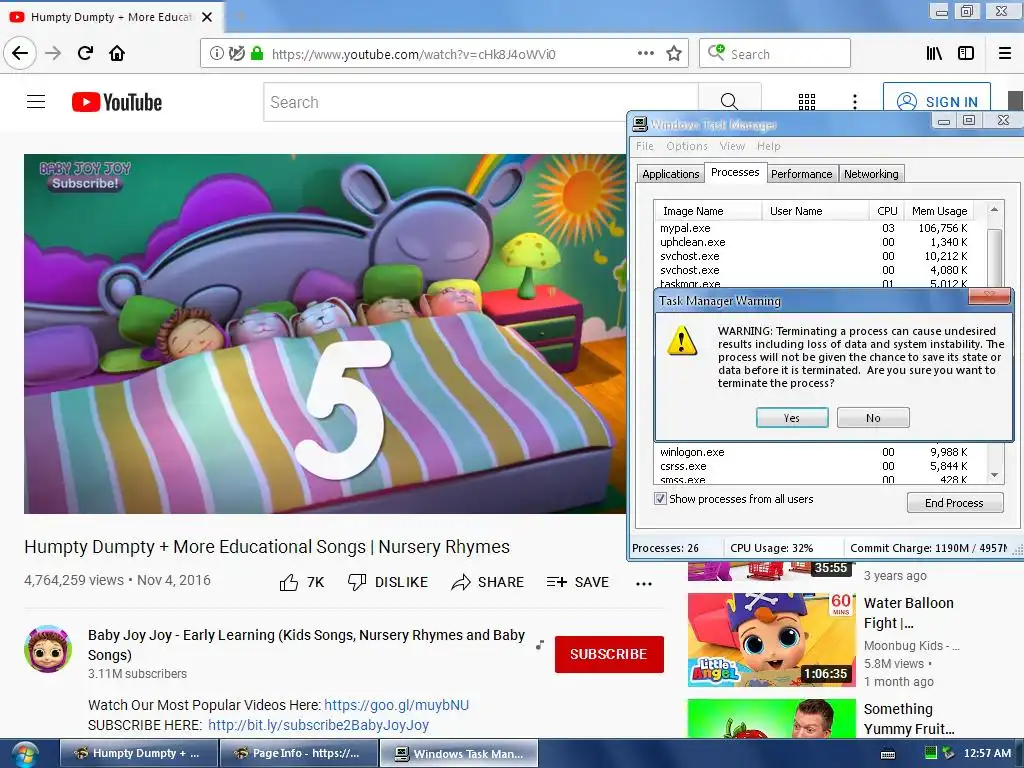
Task: Open Water Balloon Fight video thumbnail
Action: pyautogui.click(x=772, y=640)
